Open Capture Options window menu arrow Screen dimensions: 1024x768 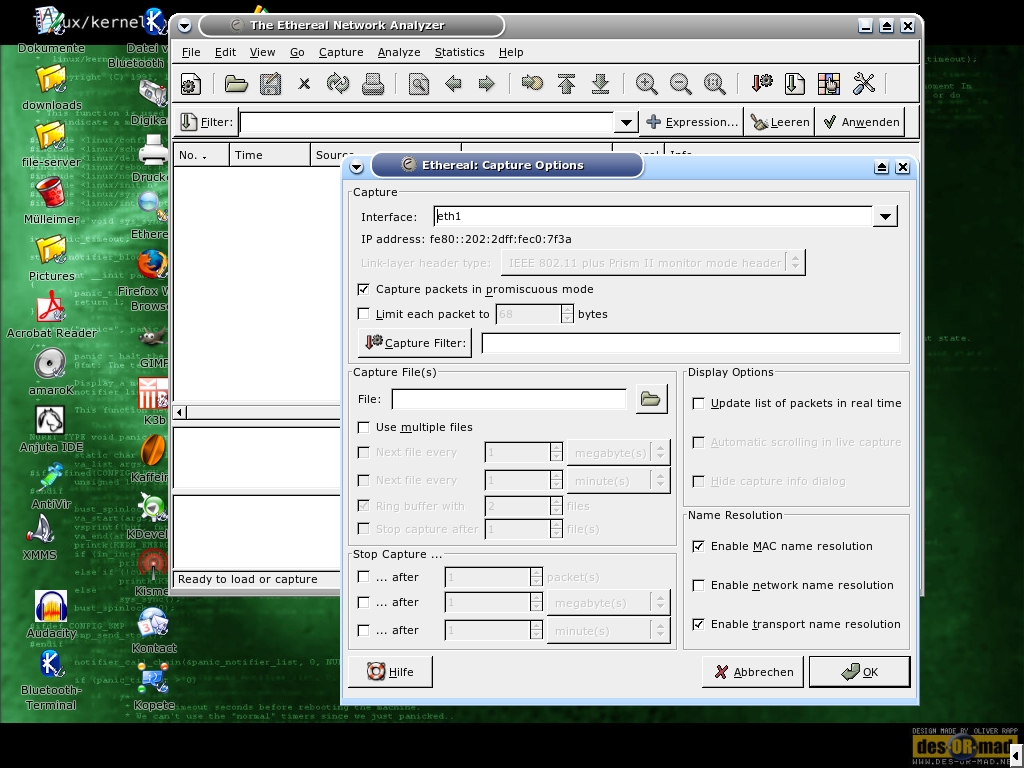357,167
